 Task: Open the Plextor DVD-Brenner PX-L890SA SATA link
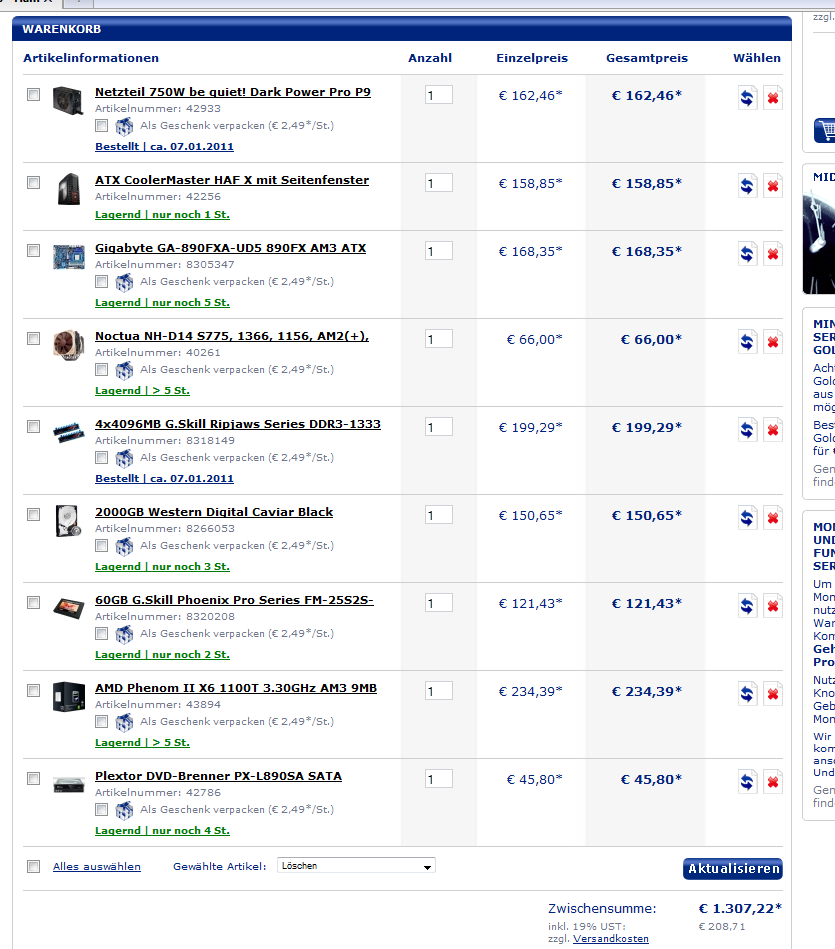(218, 776)
